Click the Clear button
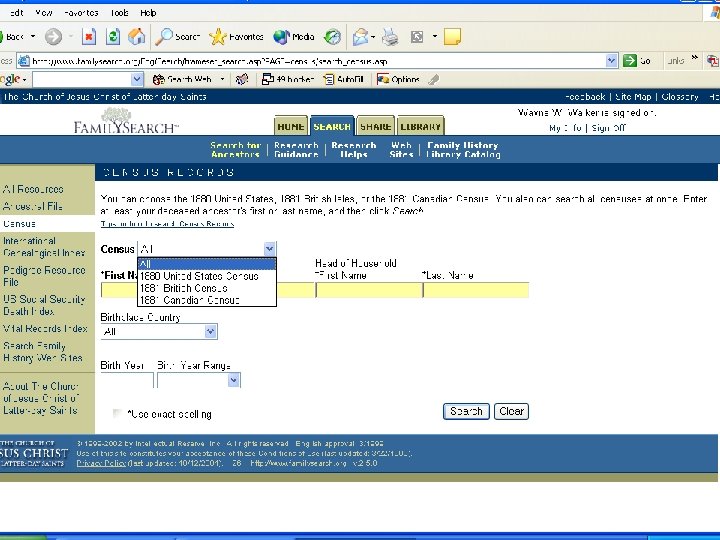This screenshot has width=720, height=540. click(511, 411)
